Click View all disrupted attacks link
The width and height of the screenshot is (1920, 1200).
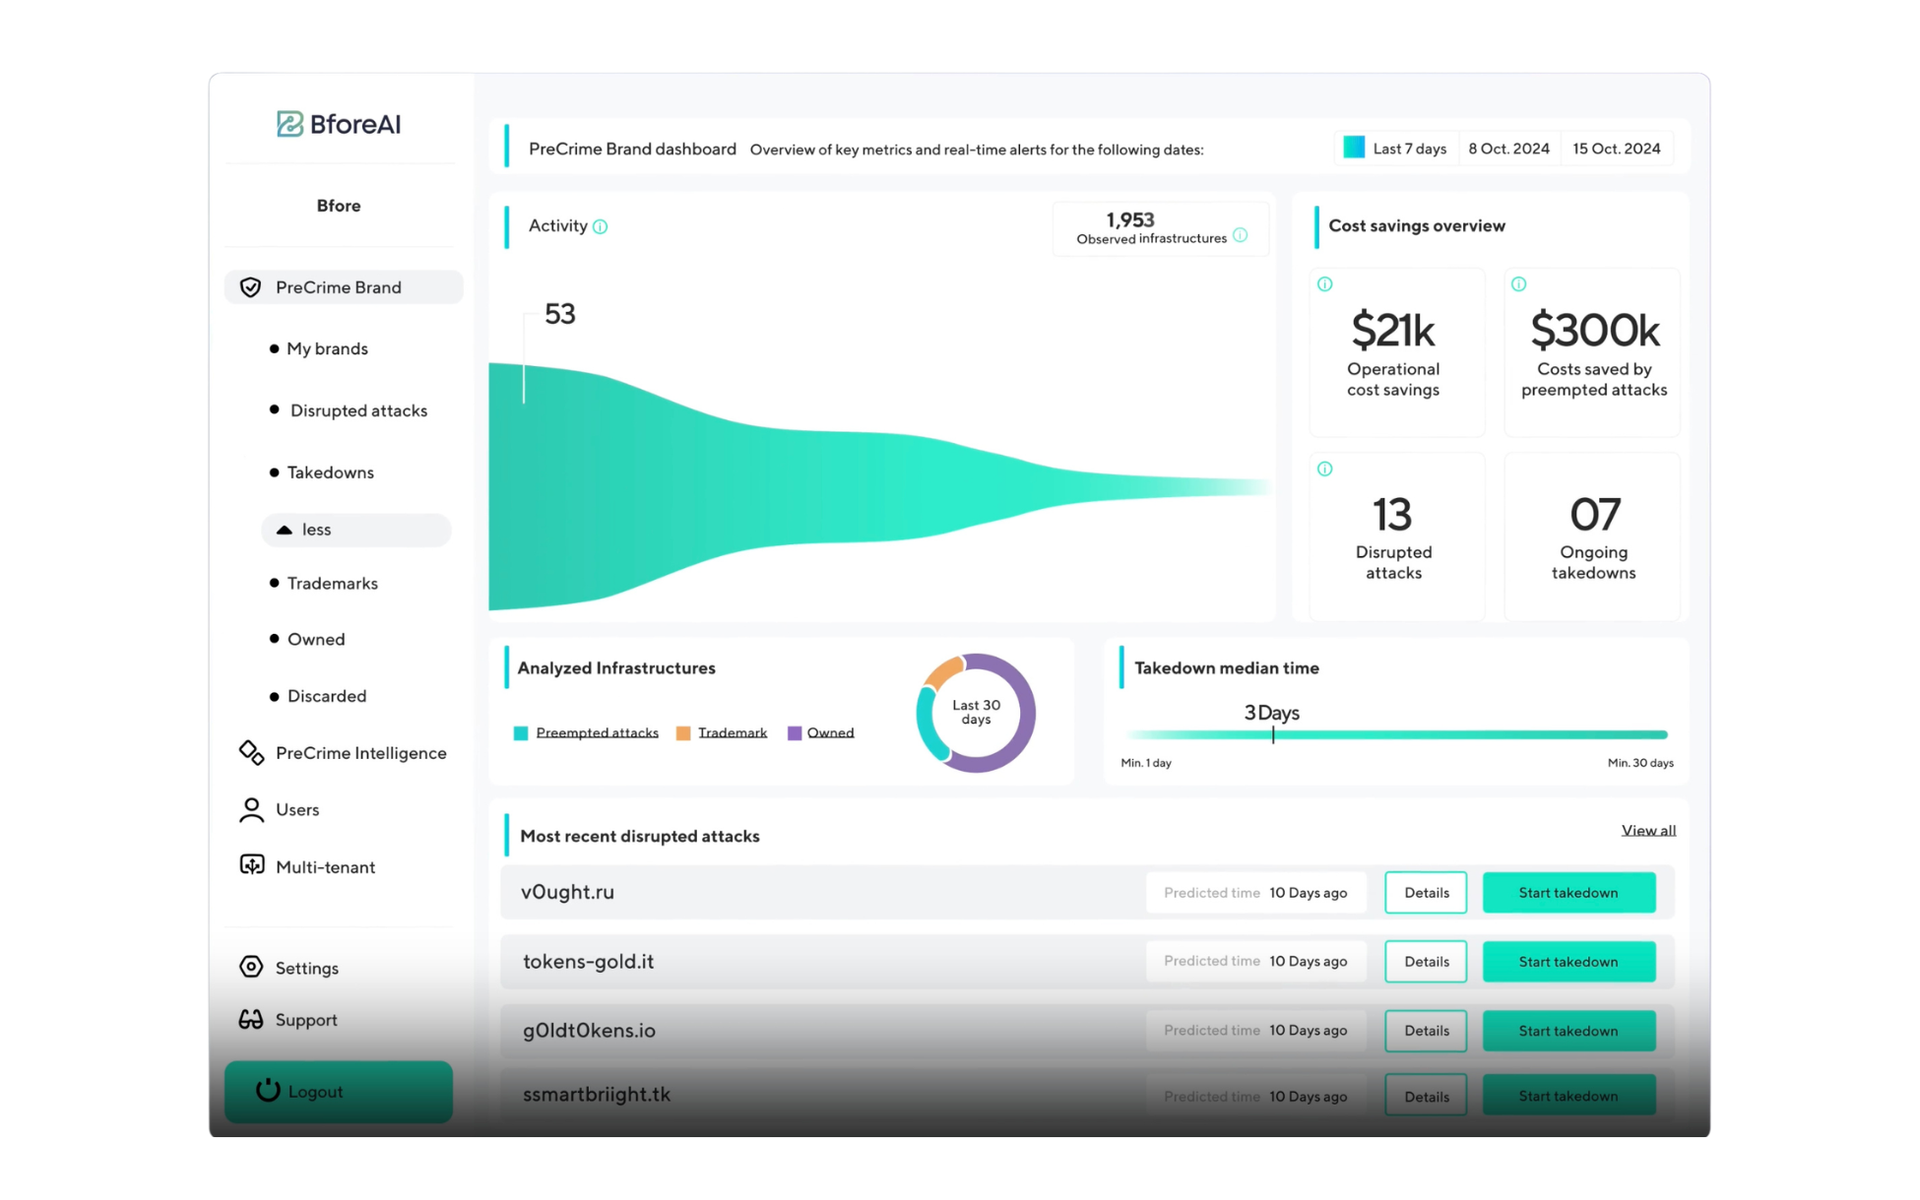[1648, 830]
